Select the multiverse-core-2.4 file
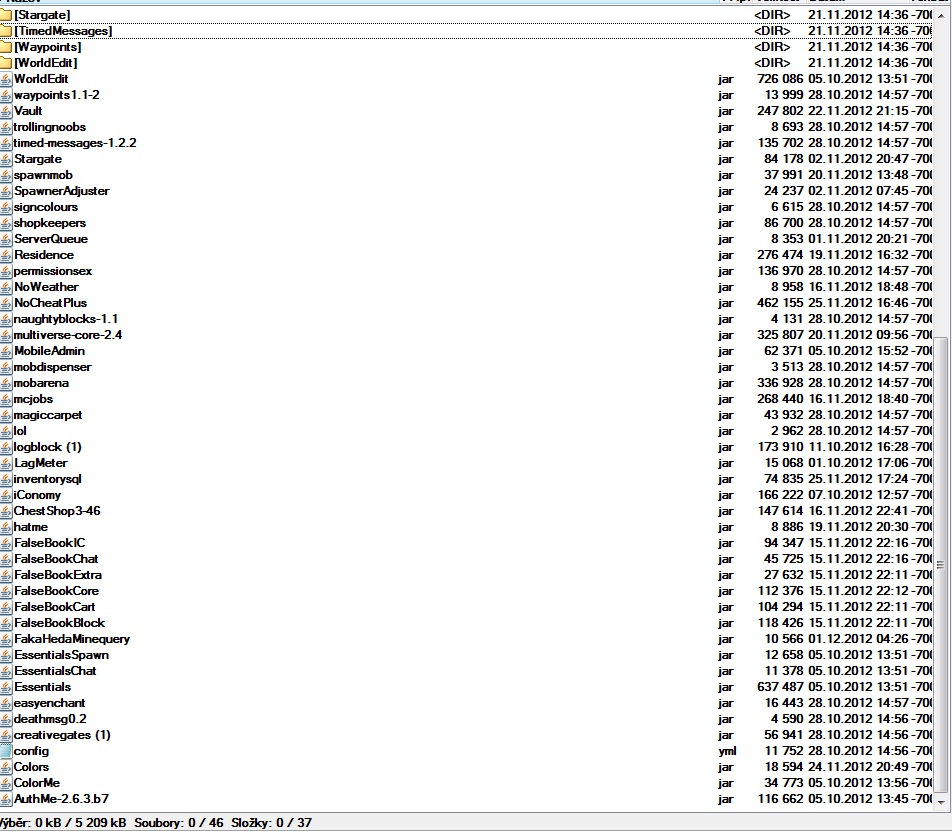 (67, 335)
